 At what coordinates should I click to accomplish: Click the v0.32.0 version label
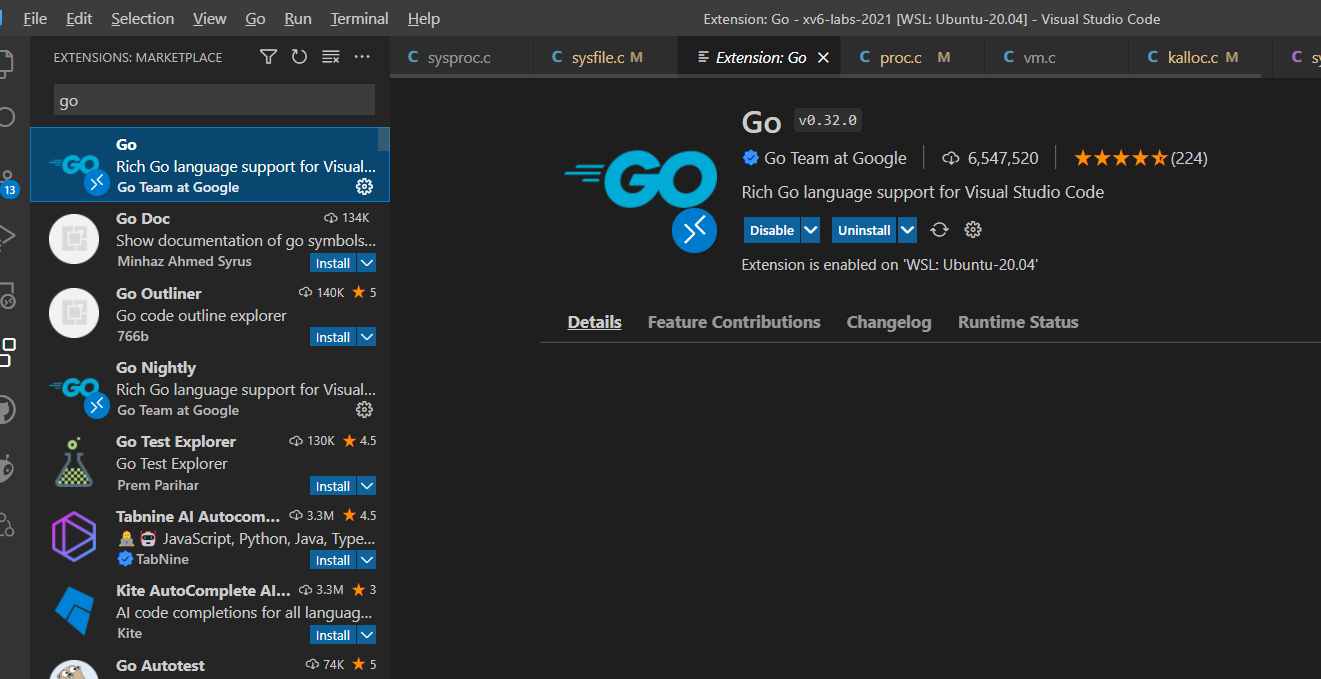[827, 121]
